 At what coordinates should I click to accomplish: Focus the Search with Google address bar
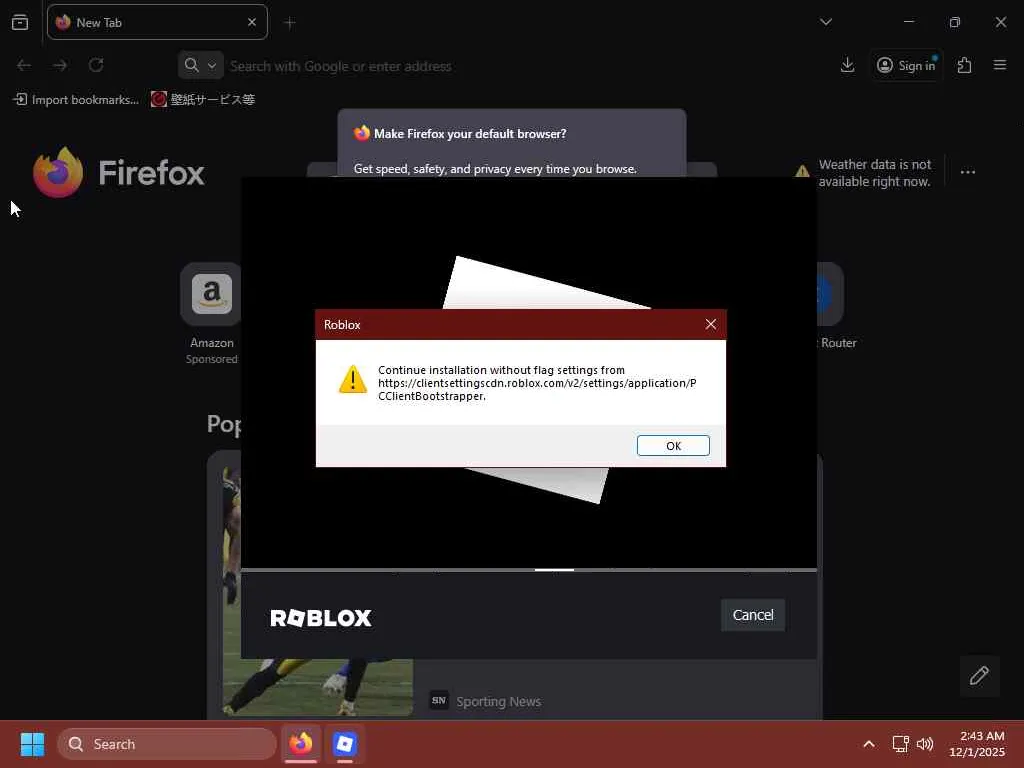340,66
